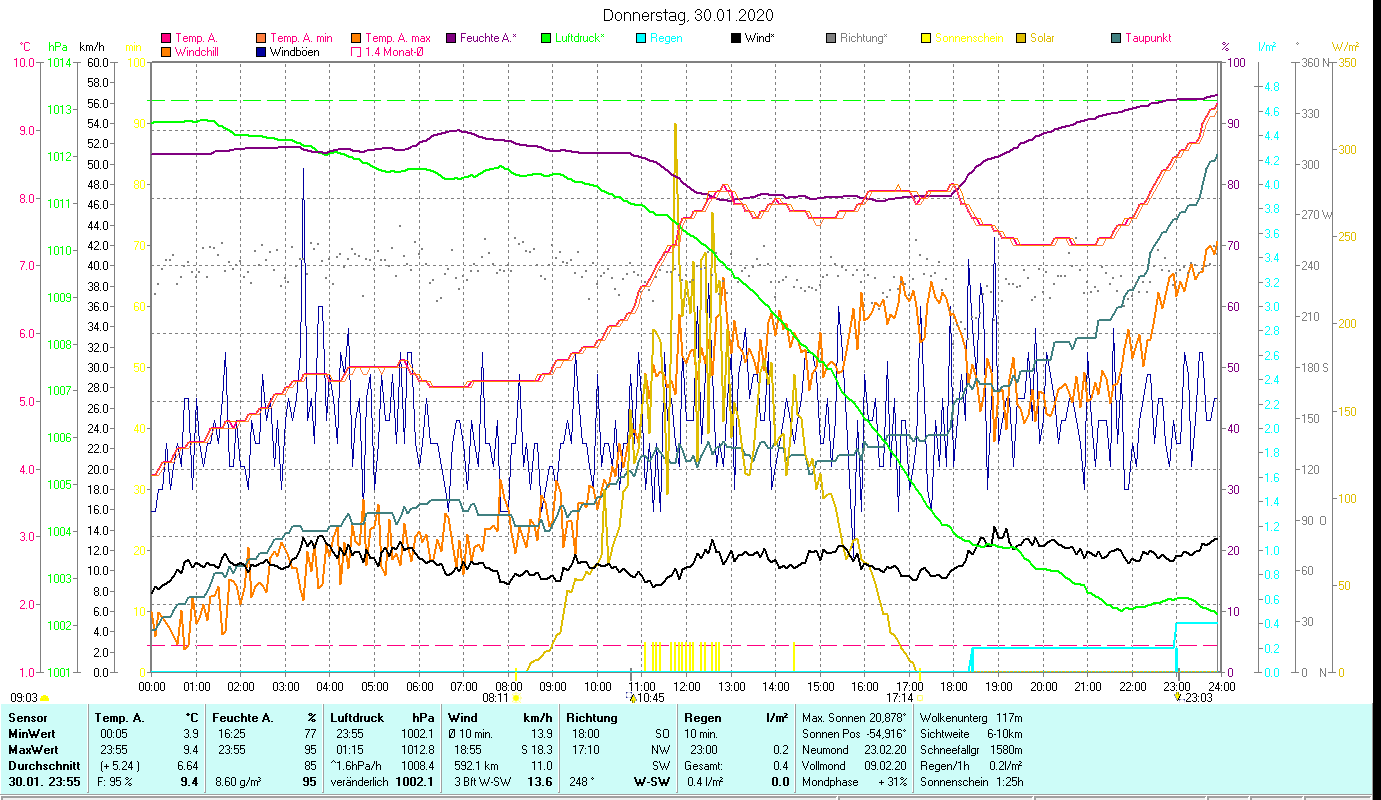Click the 'Sonnen Pos -54,916°' entry
The height and width of the screenshot is (800, 1381).
pyautogui.click(x=854, y=734)
